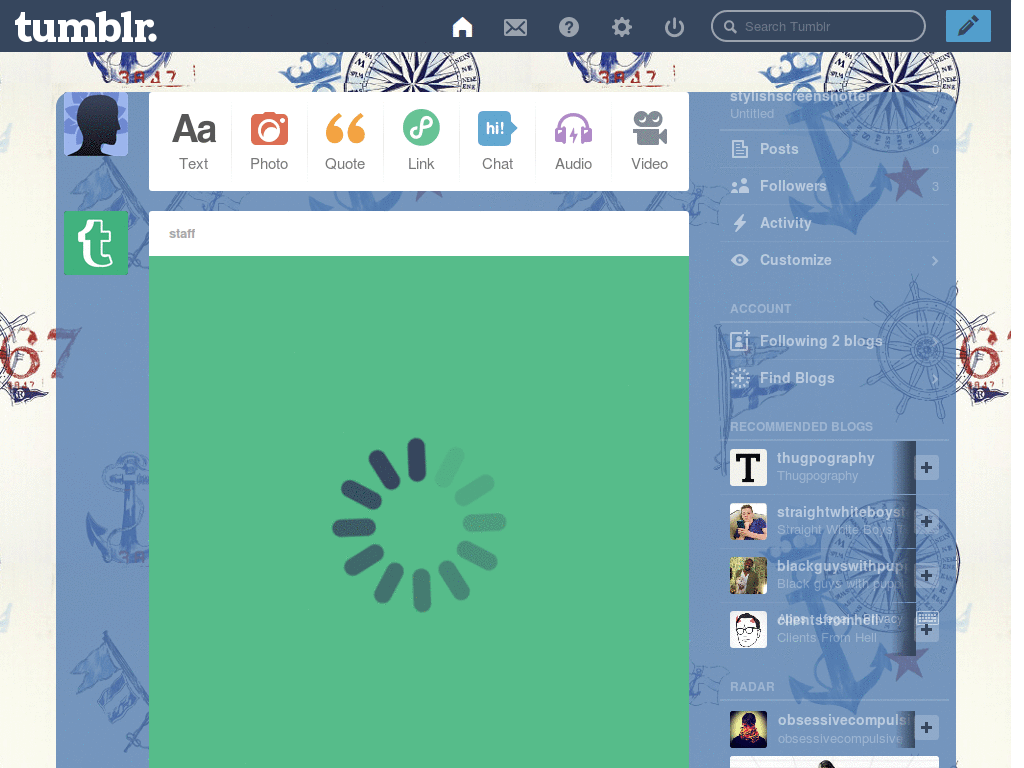Follow obsessivecompulsive radar blog with plus
Screen dimensions: 1024x768
click(926, 728)
